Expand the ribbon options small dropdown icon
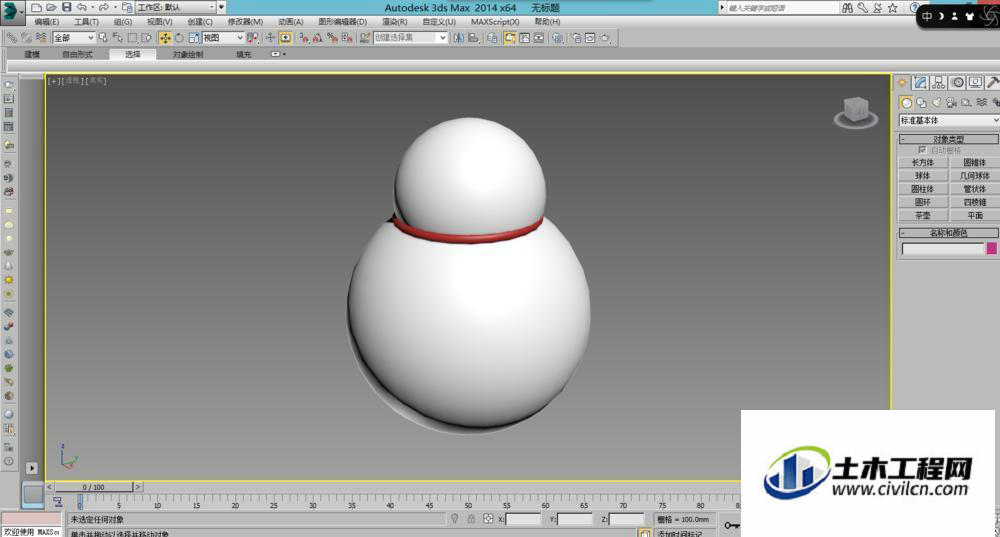Screen dimensions: 1000x537 click(x=279, y=54)
